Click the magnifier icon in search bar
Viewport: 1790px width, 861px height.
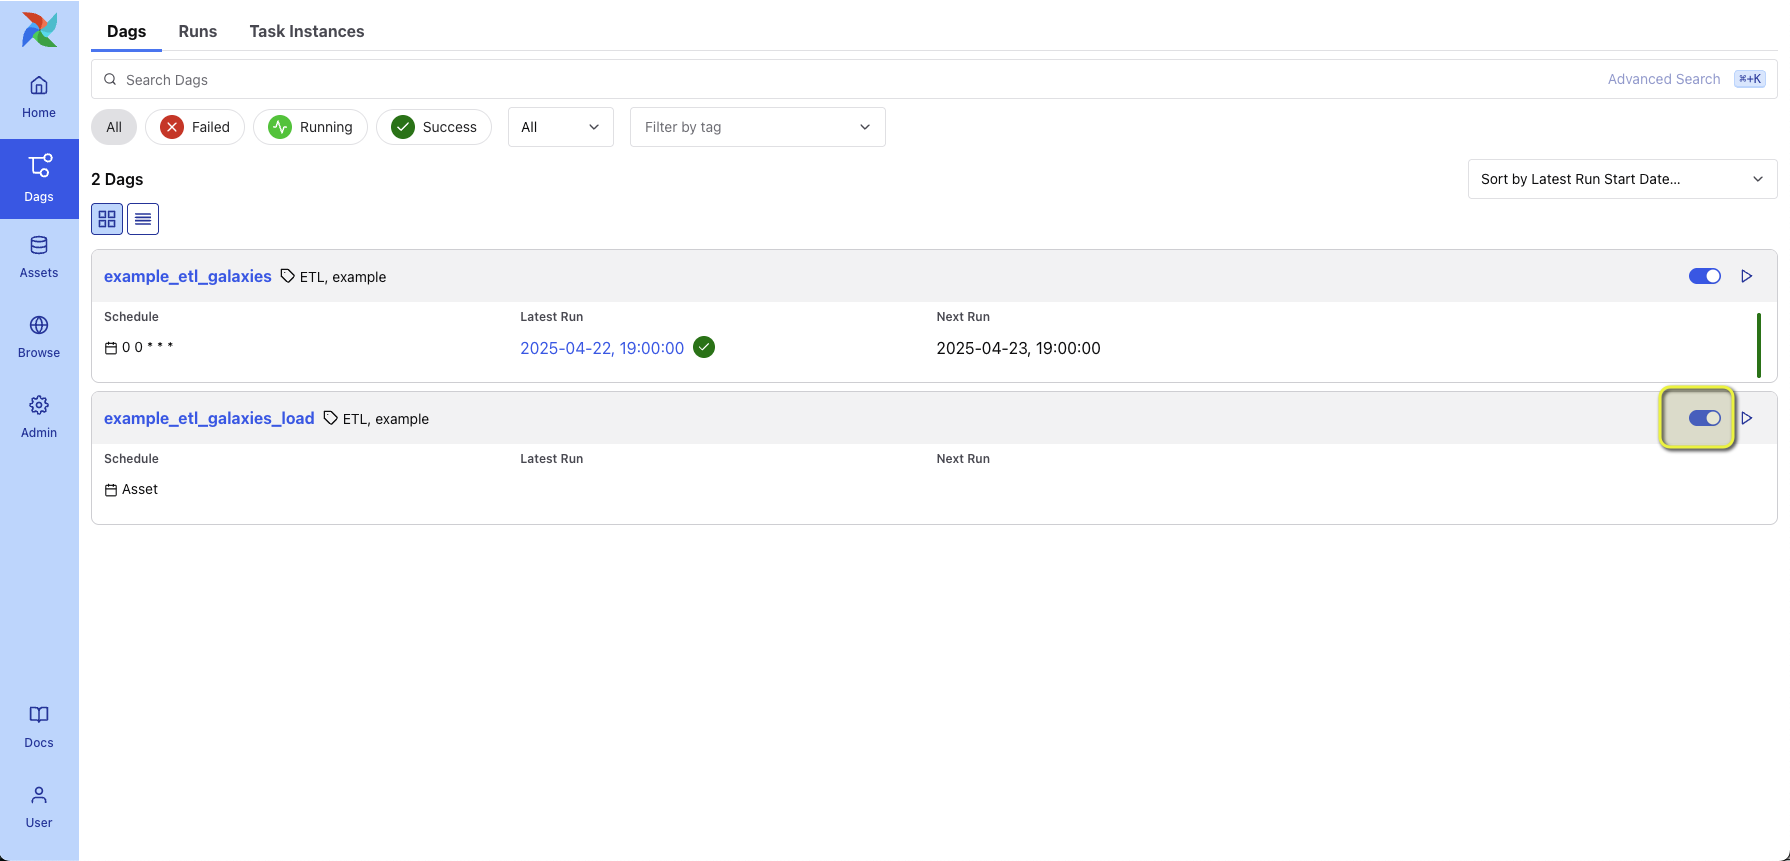[111, 79]
